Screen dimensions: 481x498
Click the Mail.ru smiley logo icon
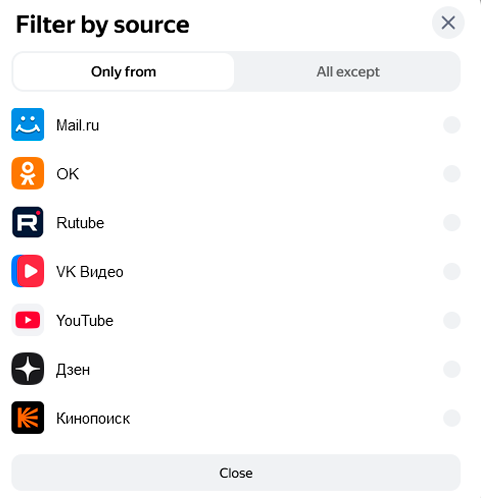[x=28, y=125]
